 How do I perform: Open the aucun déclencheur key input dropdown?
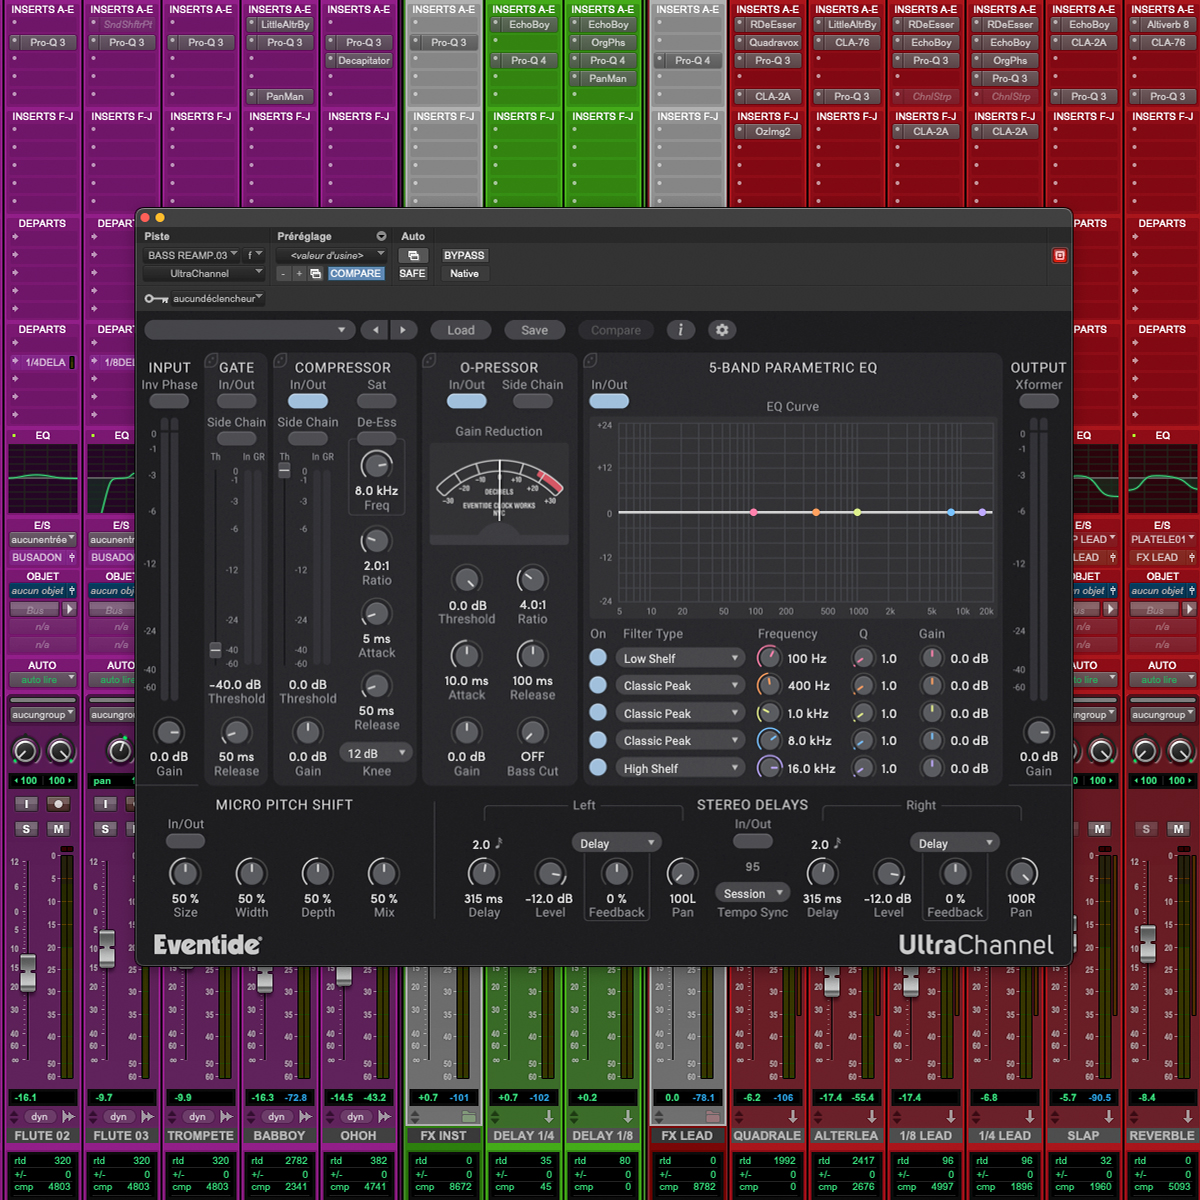coord(217,299)
